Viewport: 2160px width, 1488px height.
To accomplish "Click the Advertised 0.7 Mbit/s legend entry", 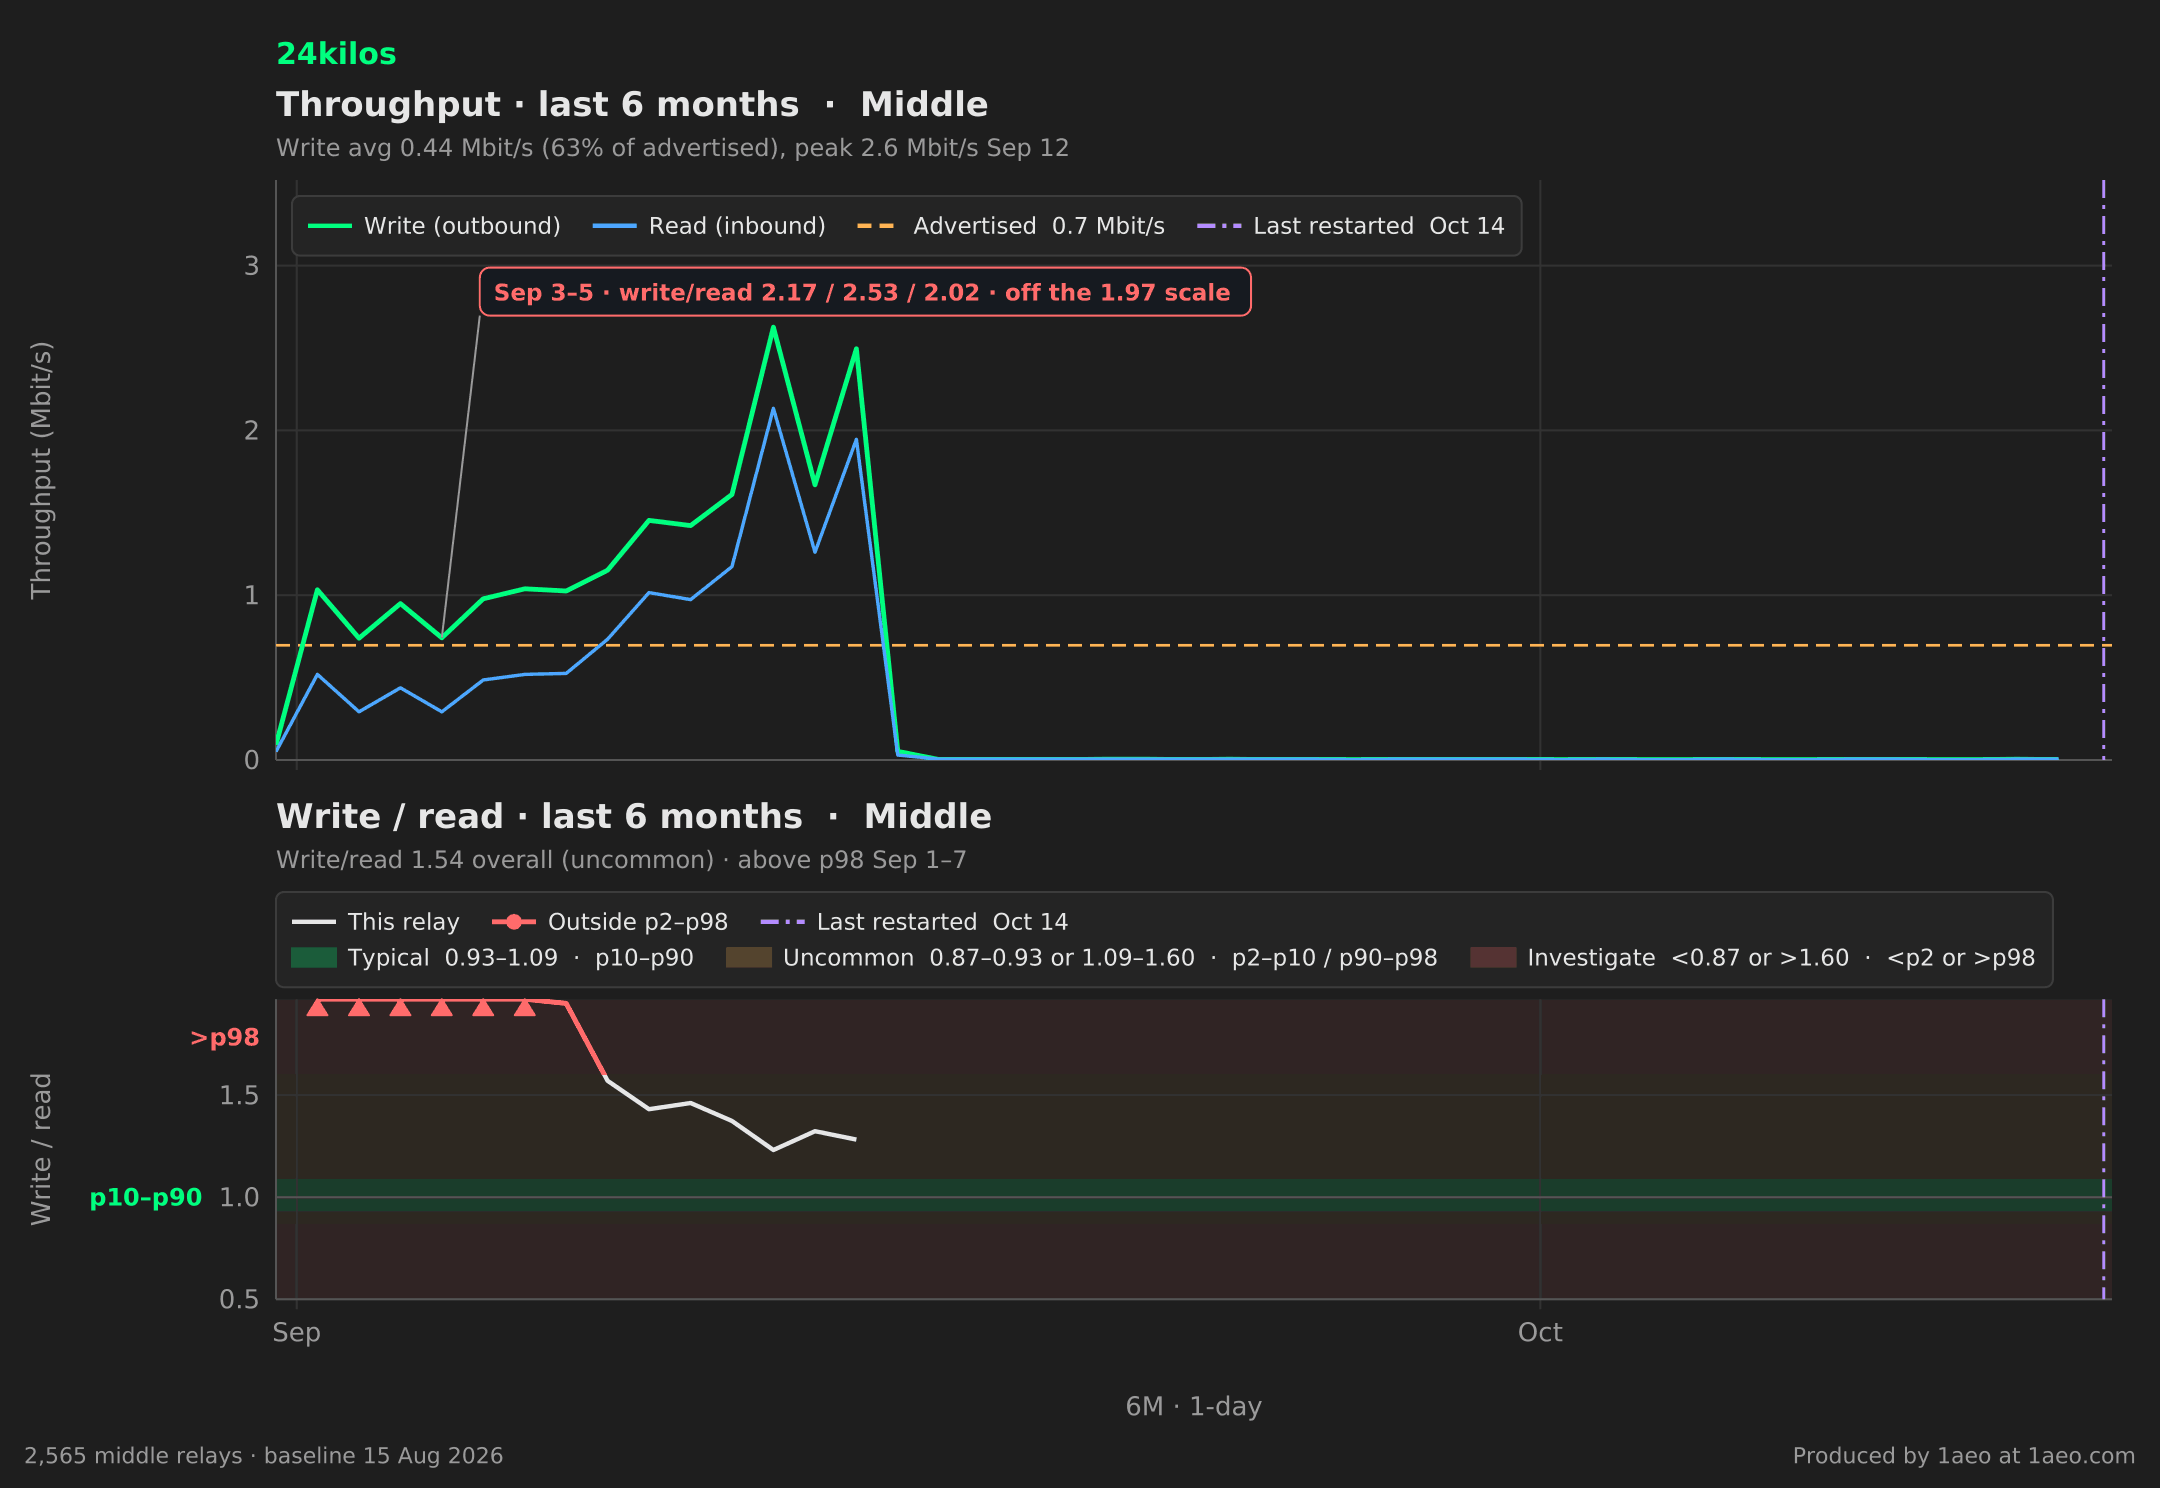I will click(x=1011, y=226).
